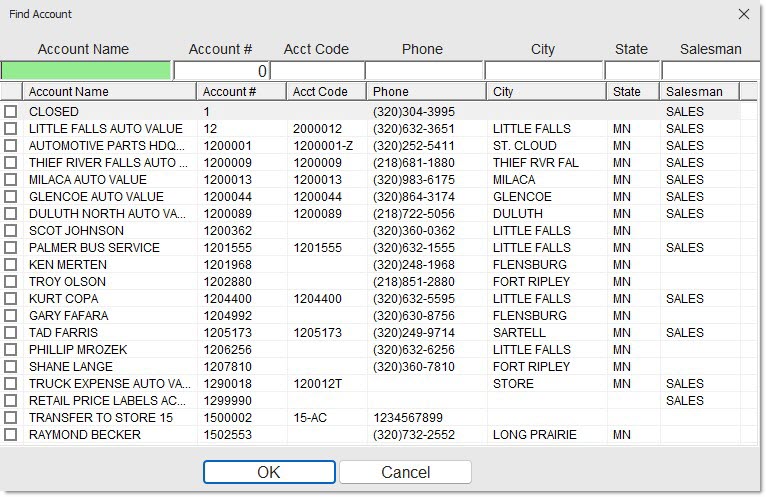Tick the checkbox beside MILACA AUTO VALUE

tap(11, 180)
